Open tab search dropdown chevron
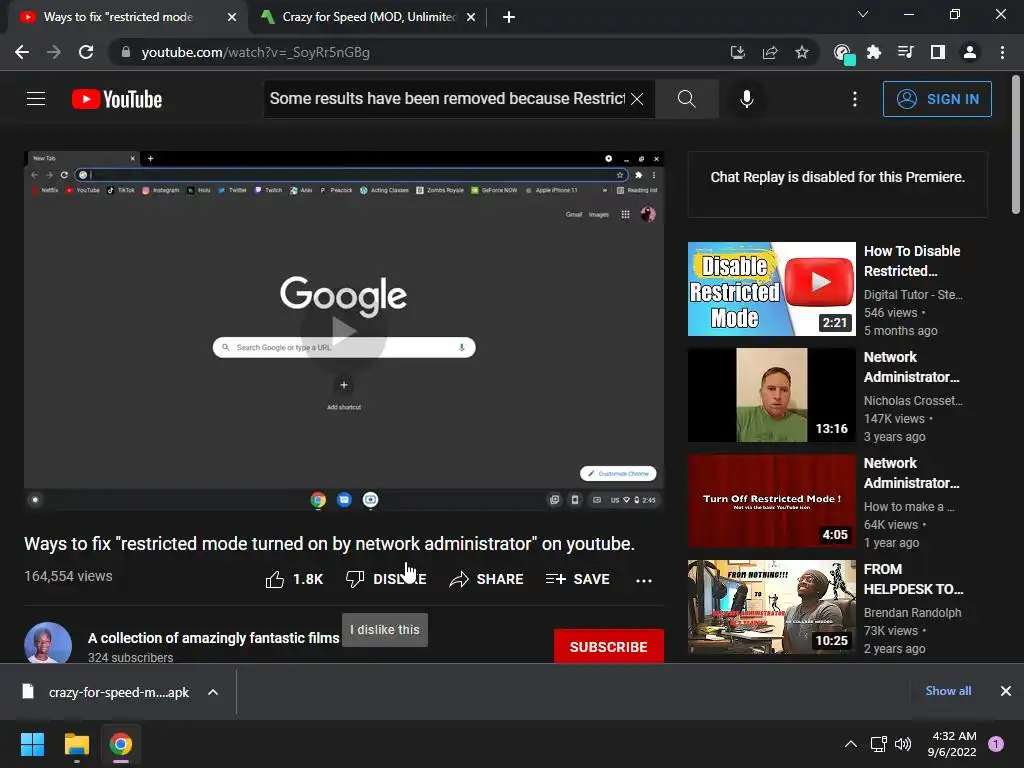1024x768 pixels. [x=863, y=14]
